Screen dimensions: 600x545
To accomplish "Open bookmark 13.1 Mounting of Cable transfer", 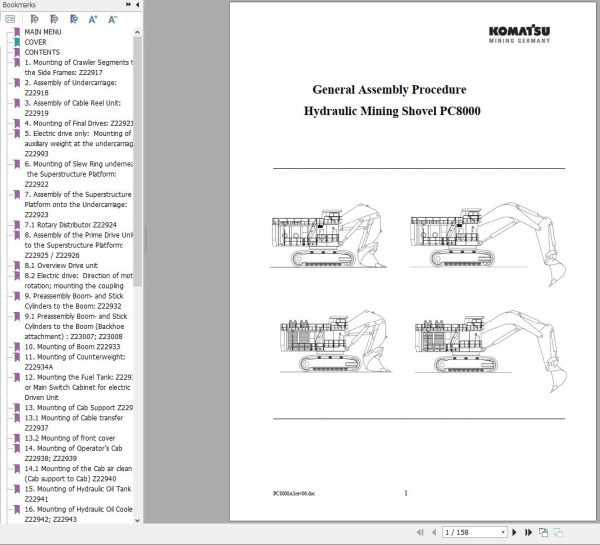I will [x=74, y=423].
